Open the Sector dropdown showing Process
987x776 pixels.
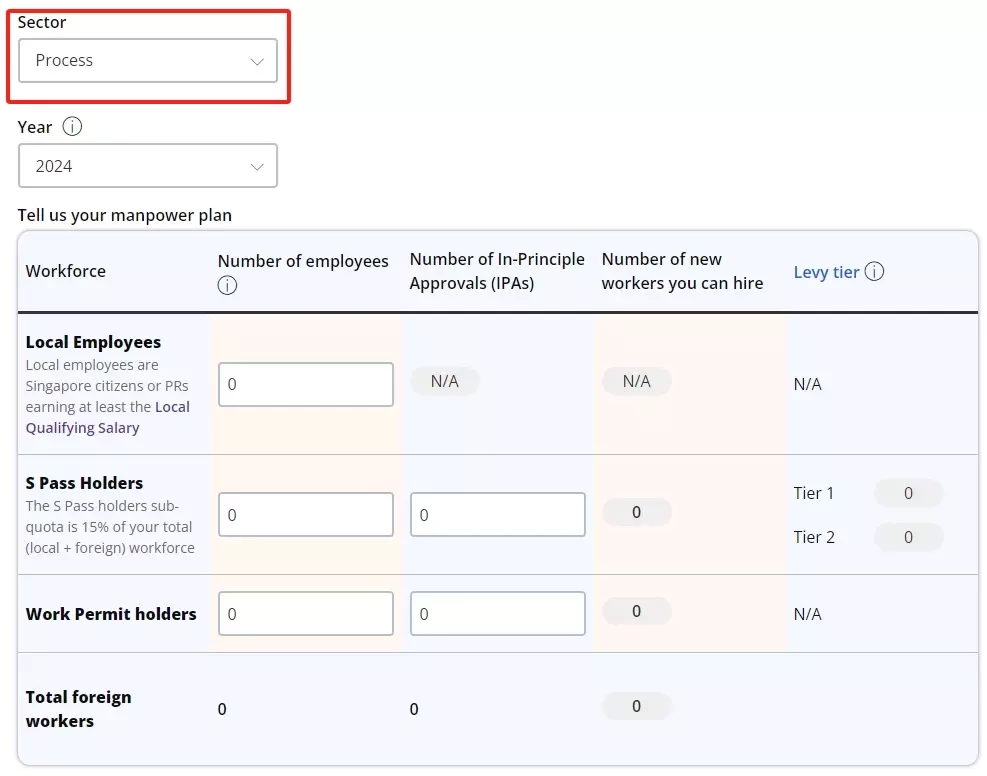click(148, 60)
